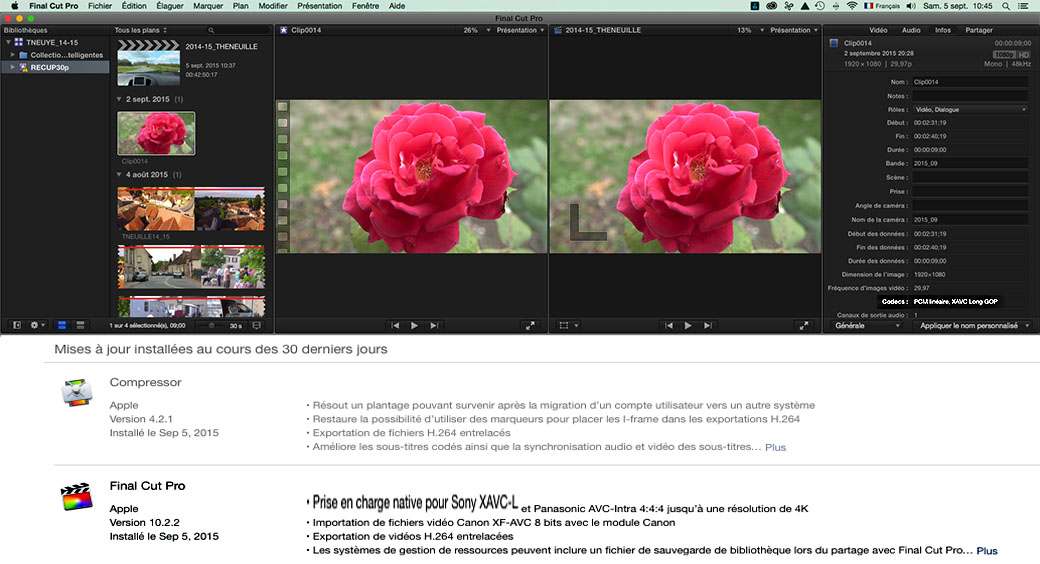Open the Élaguer menu
The height and width of the screenshot is (564, 1040).
pyautogui.click(x=169, y=6)
